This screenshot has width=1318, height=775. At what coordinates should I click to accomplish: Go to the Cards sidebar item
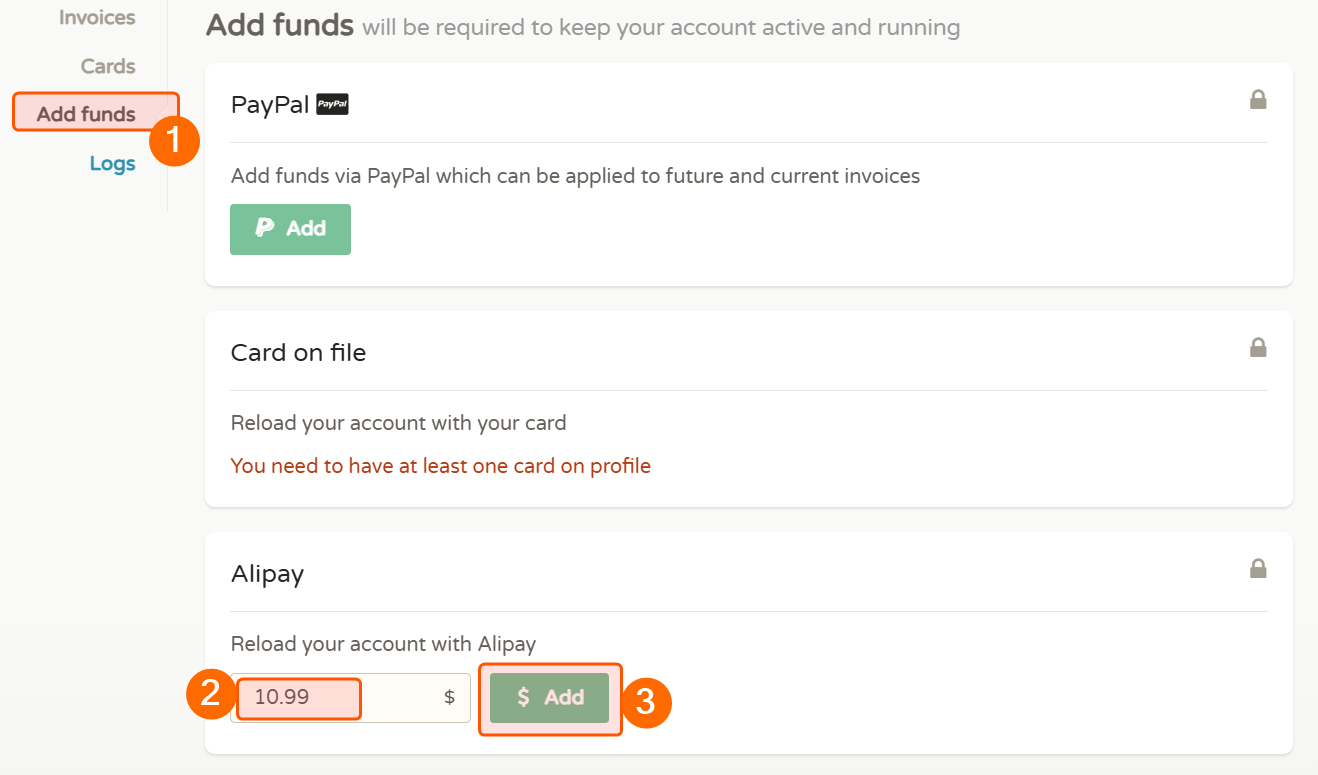(x=108, y=66)
